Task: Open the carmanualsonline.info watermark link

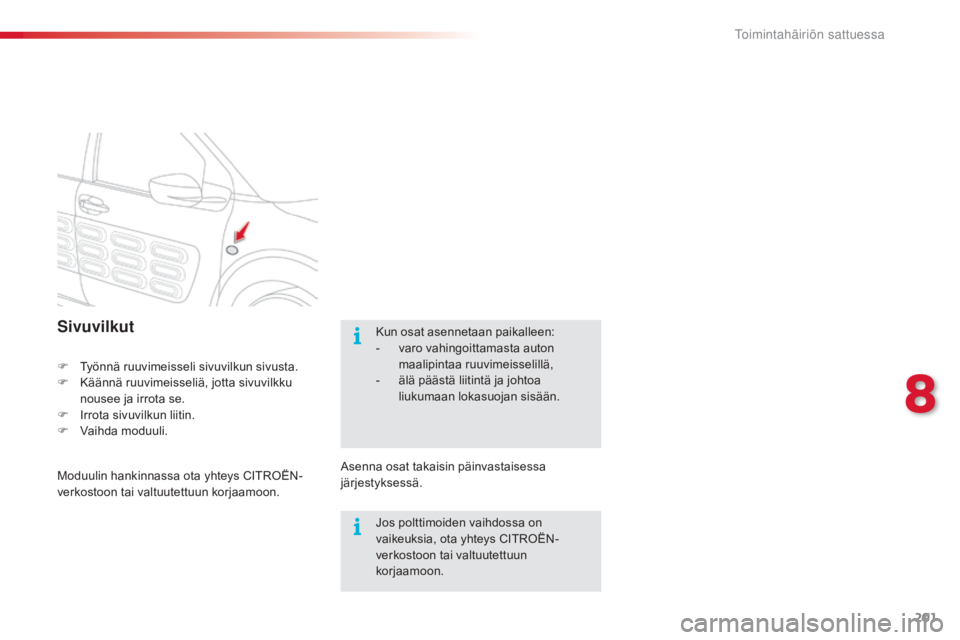Action: pos(812,623)
